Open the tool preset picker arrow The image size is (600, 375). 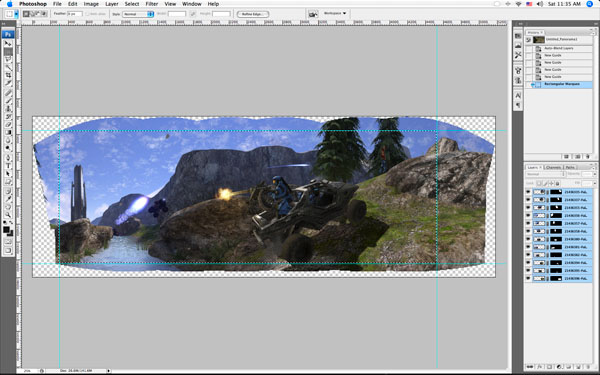point(16,14)
